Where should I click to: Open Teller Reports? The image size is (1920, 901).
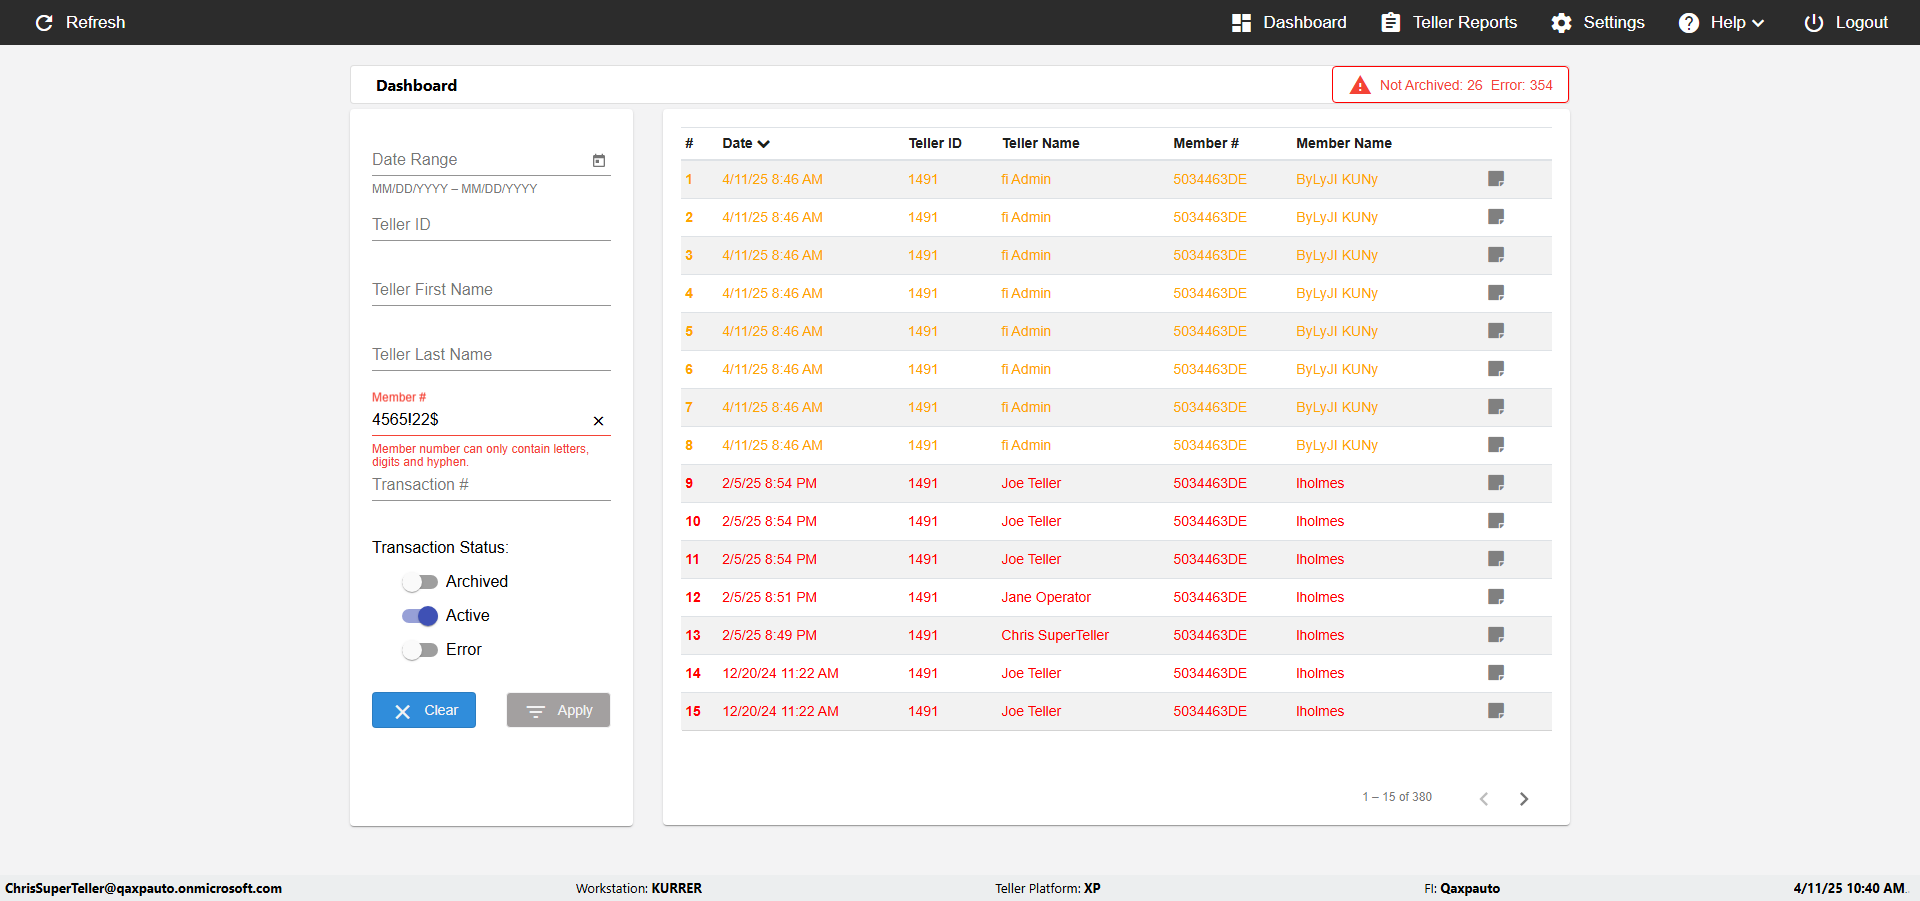pyautogui.click(x=1449, y=22)
